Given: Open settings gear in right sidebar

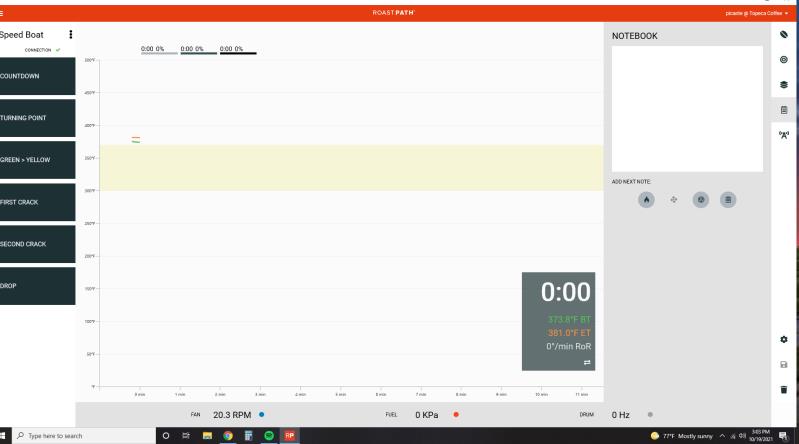Looking at the screenshot, I should [783, 341].
